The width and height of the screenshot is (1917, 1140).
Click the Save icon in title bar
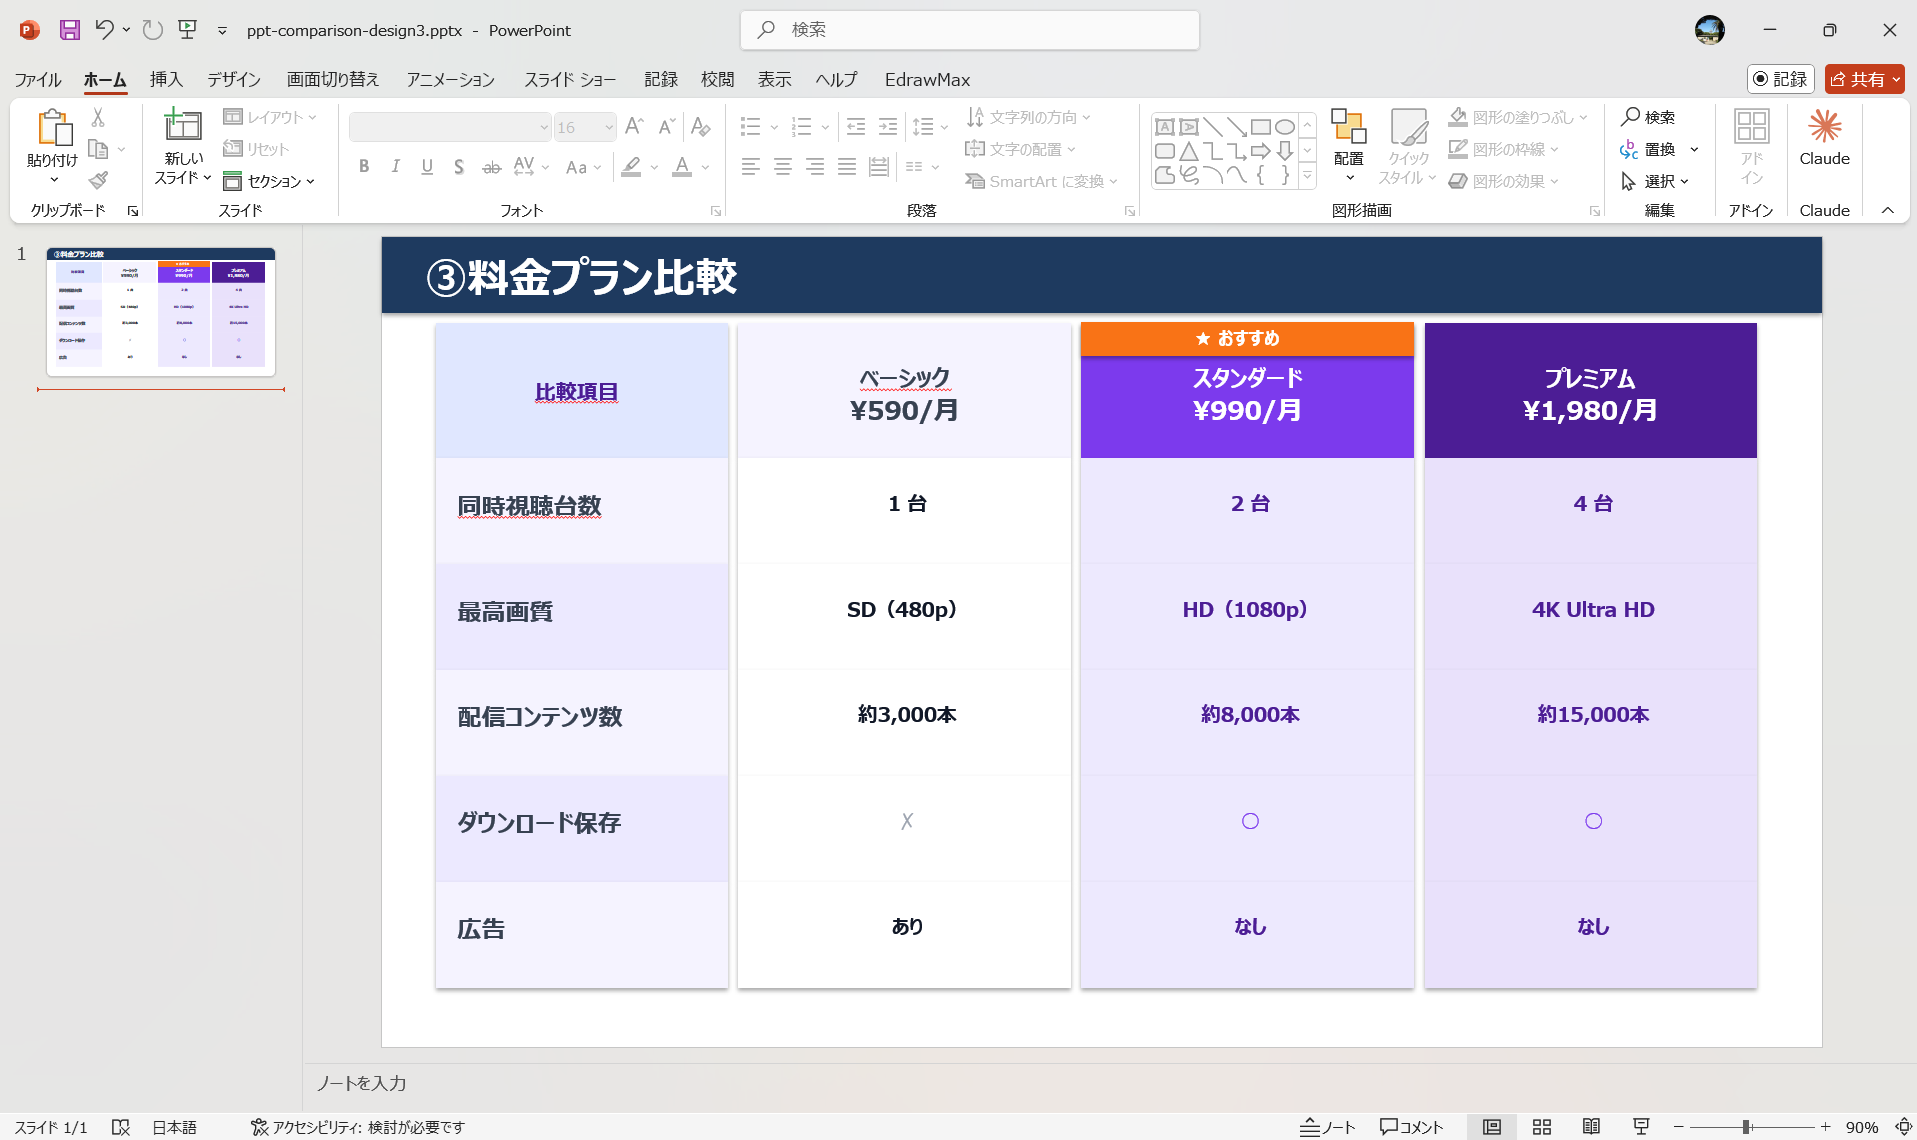tap(69, 30)
